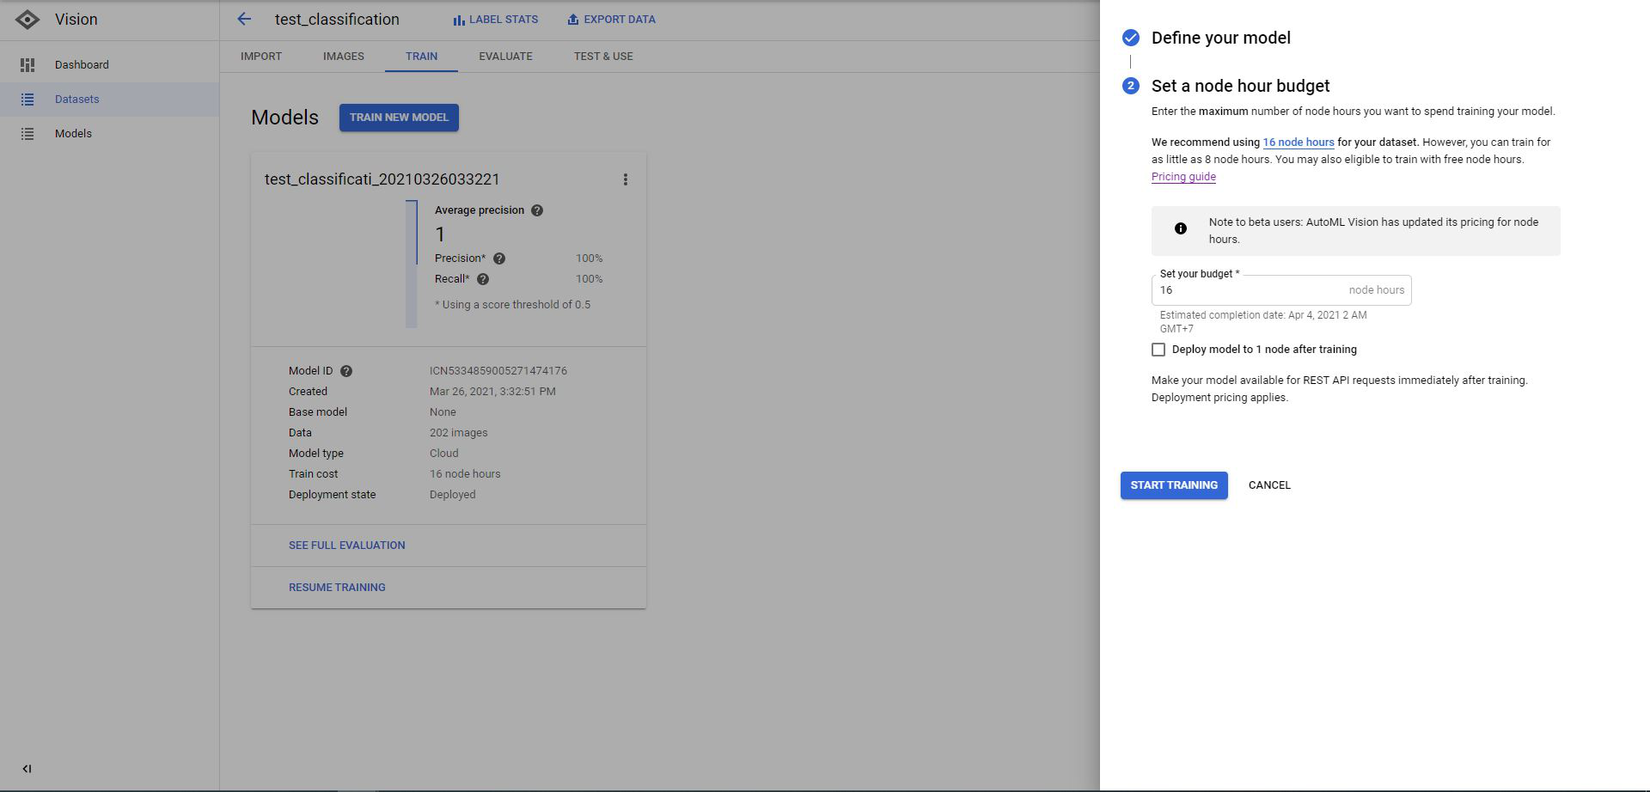Click the Resume Training link
1650x792 pixels.
coord(337,588)
